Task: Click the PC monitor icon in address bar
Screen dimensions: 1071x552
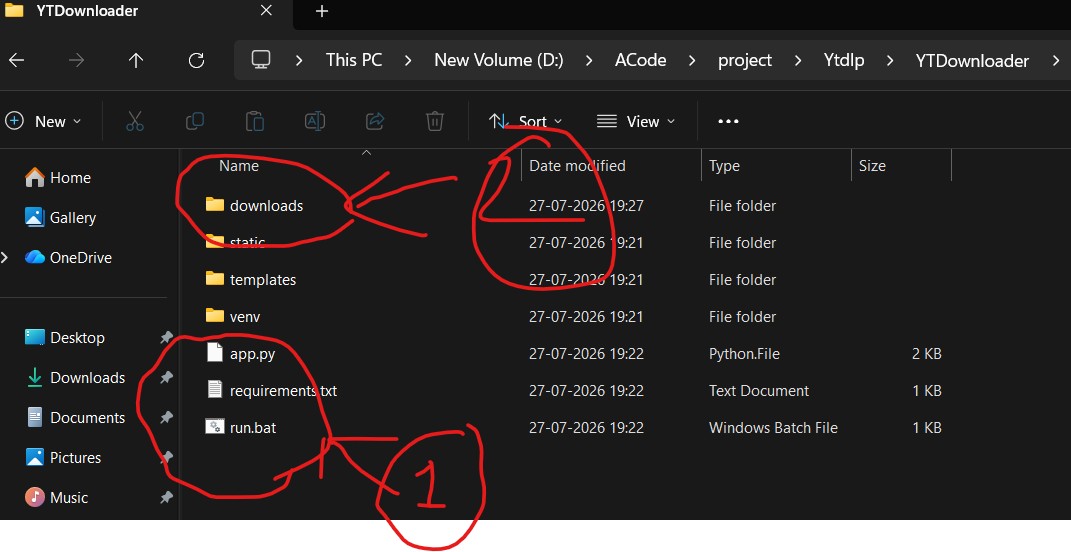Action: click(261, 59)
